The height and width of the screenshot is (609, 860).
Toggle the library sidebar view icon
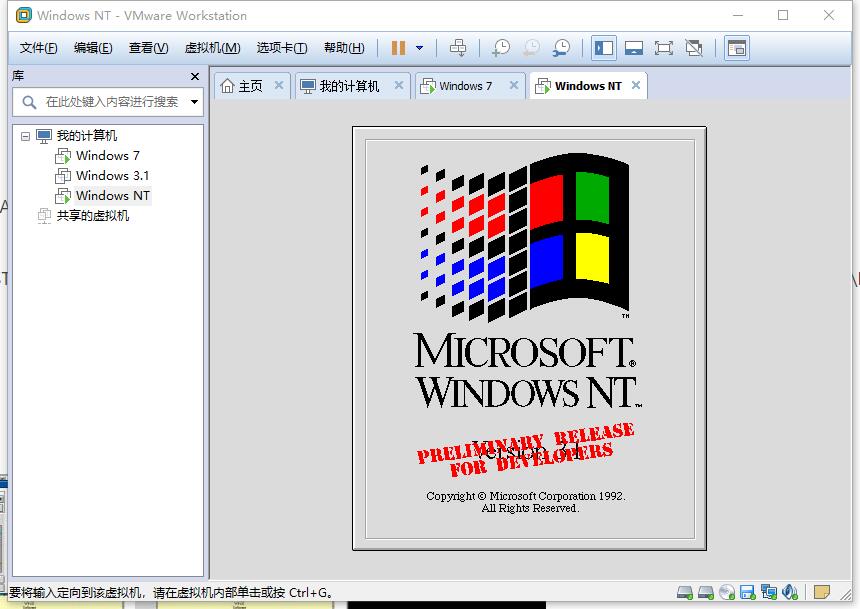coord(604,48)
